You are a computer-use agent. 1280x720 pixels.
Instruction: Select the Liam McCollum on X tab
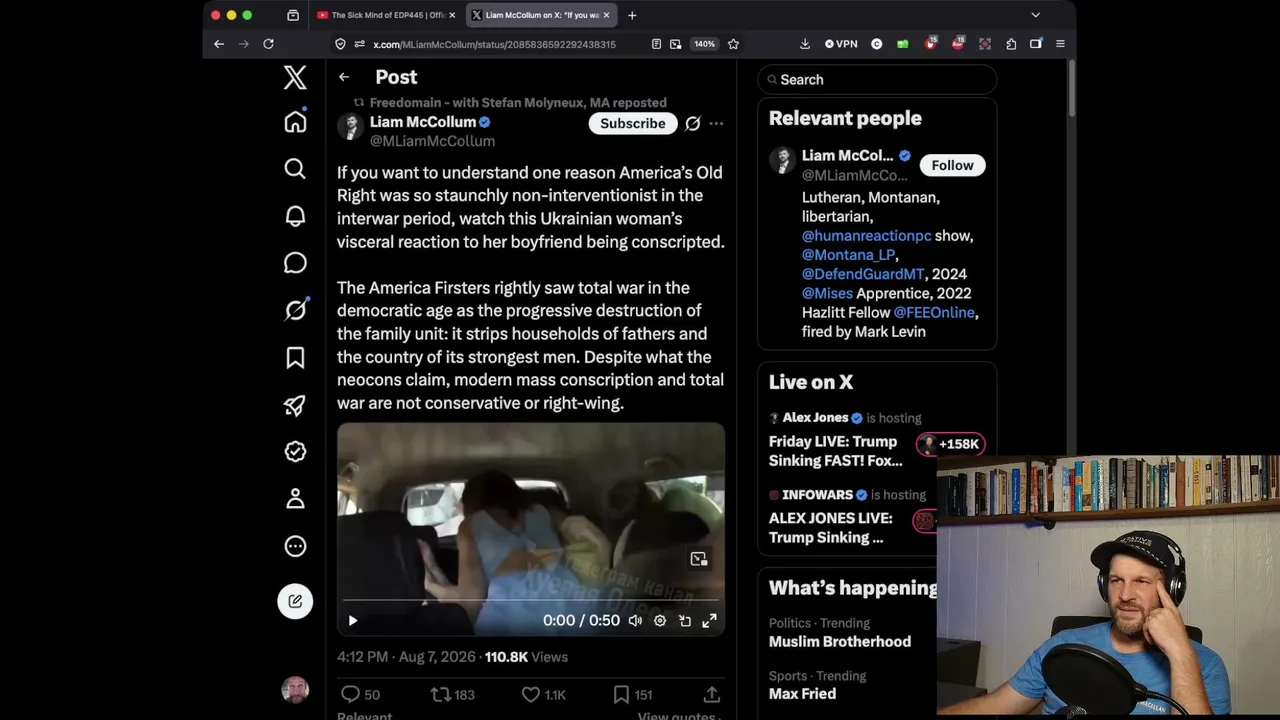[x=541, y=15]
